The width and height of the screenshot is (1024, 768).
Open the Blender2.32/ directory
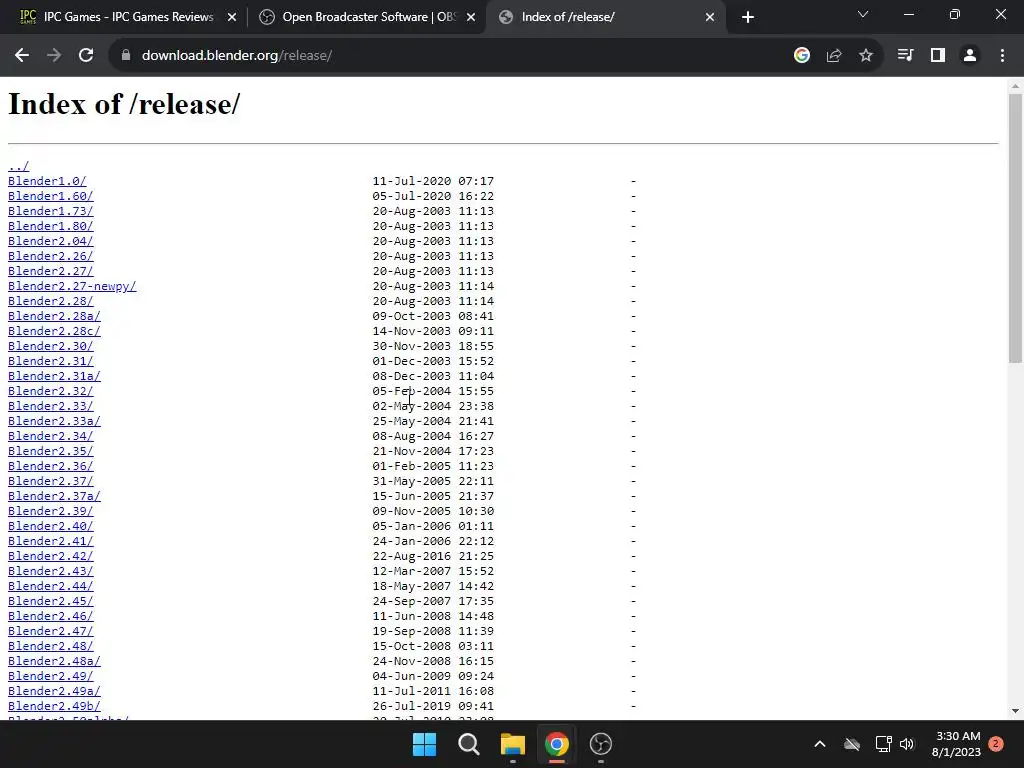click(x=50, y=391)
